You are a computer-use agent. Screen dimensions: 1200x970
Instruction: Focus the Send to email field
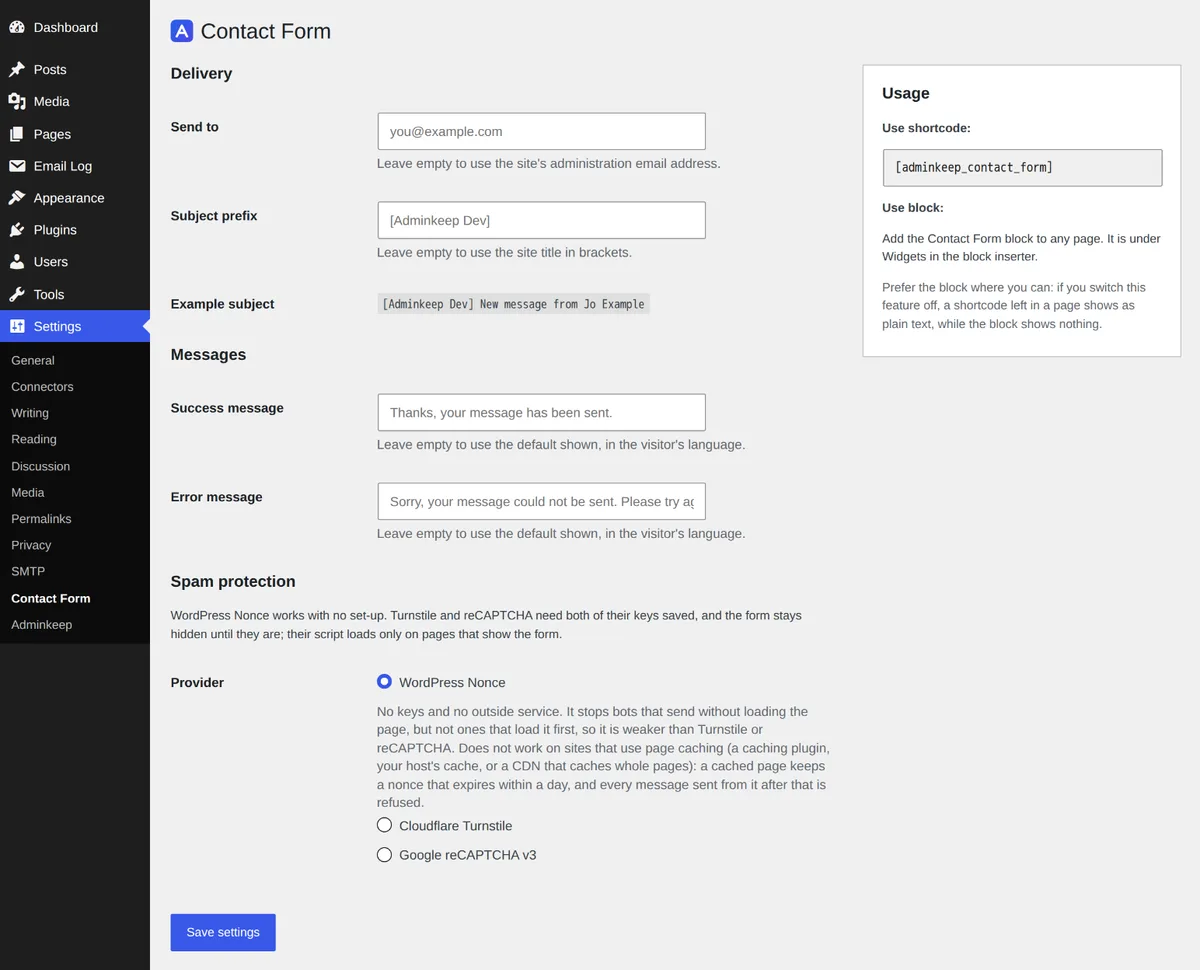pos(541,131)
